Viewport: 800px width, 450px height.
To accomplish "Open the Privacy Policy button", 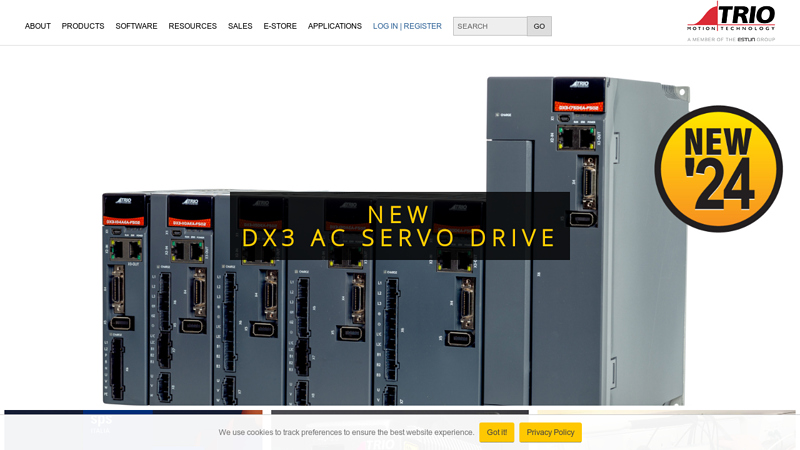I will pyautogui.click(x=551, y=432).
